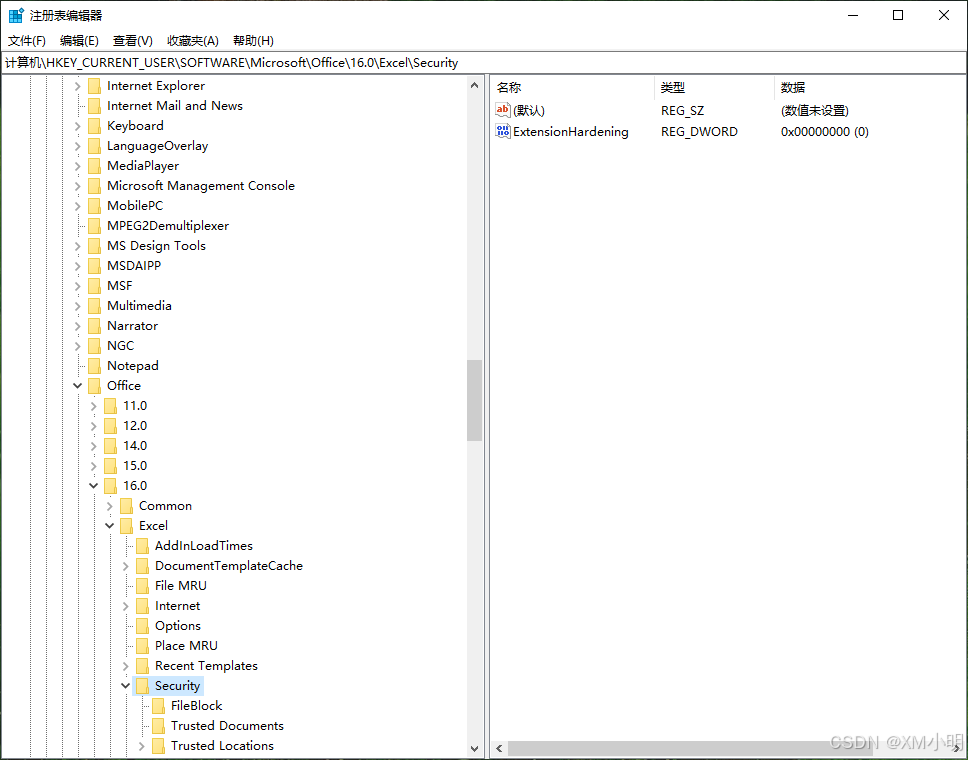The width and height of the screenshot is (968, 760).
Task: Expand the NGC key
Action: tap(78, 346)
